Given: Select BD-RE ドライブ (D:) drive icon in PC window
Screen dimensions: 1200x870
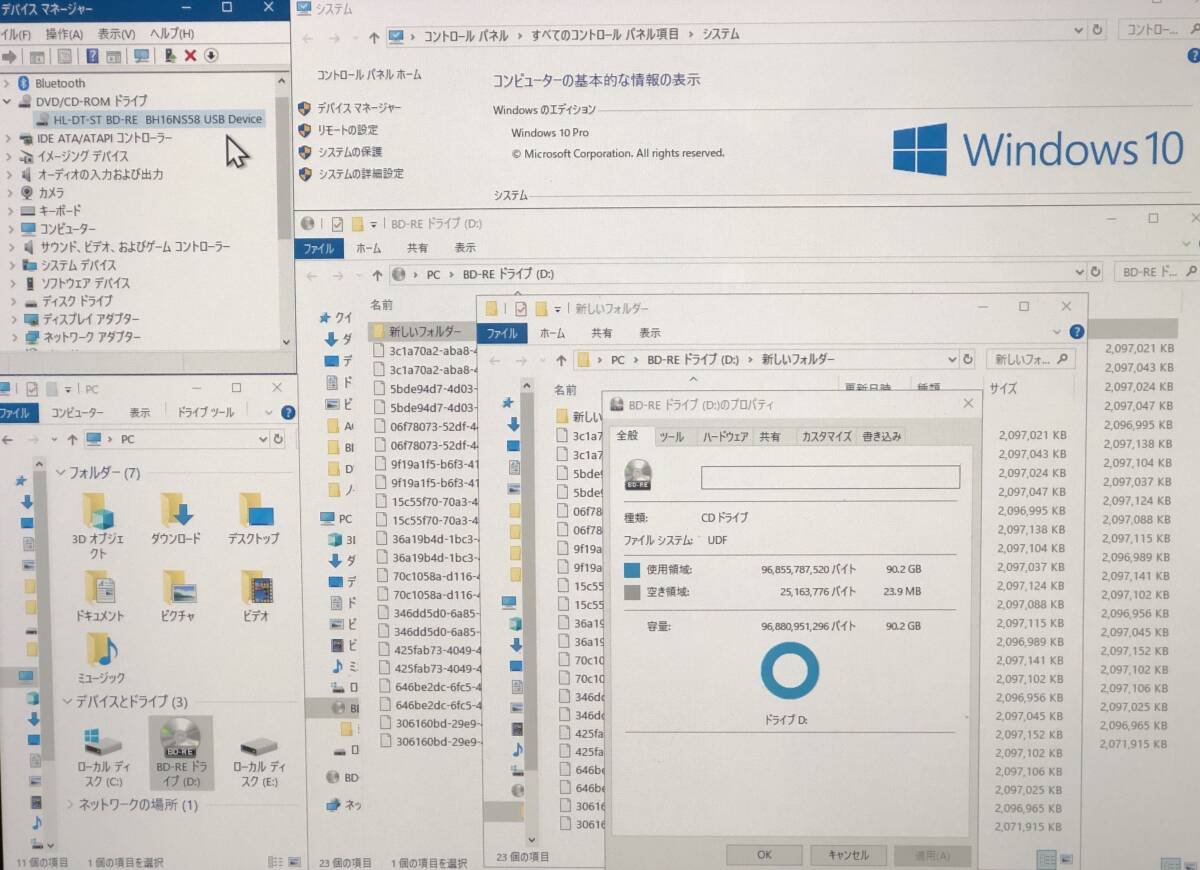Looking at the screenshot, I should [x=180, y=739].
